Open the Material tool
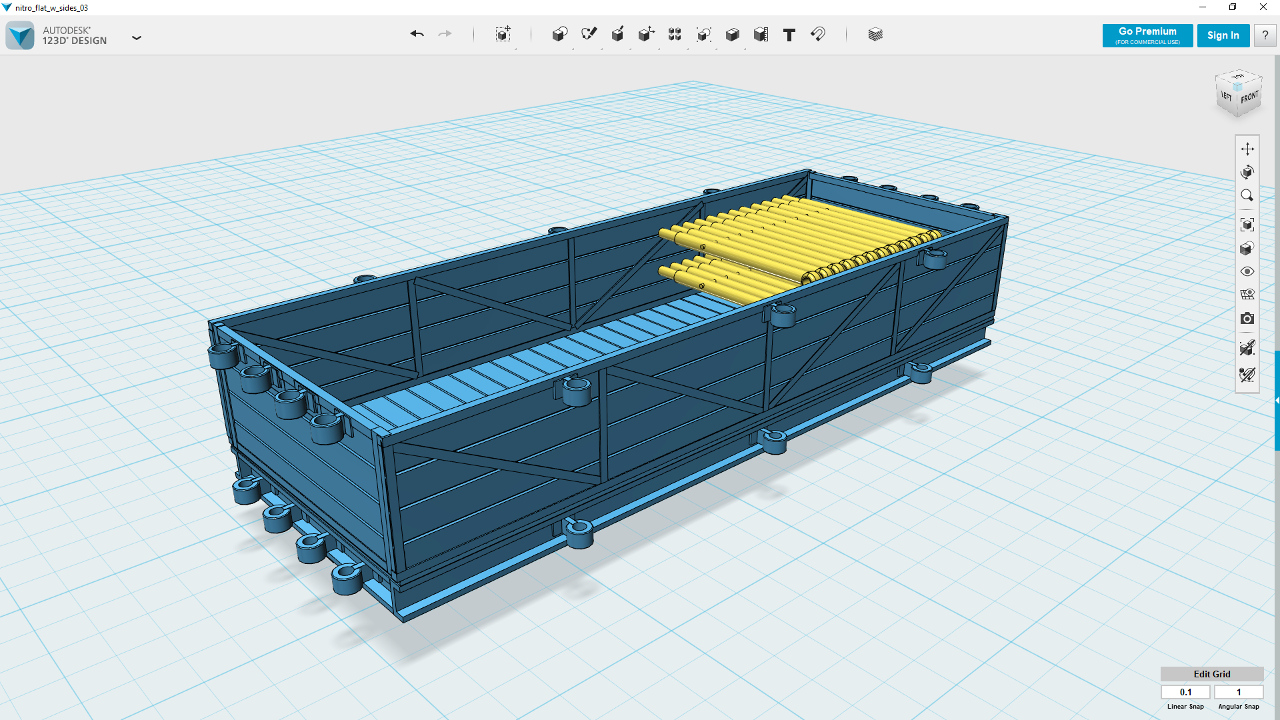This screenshot has width=1280, height=720. point(876,34)
